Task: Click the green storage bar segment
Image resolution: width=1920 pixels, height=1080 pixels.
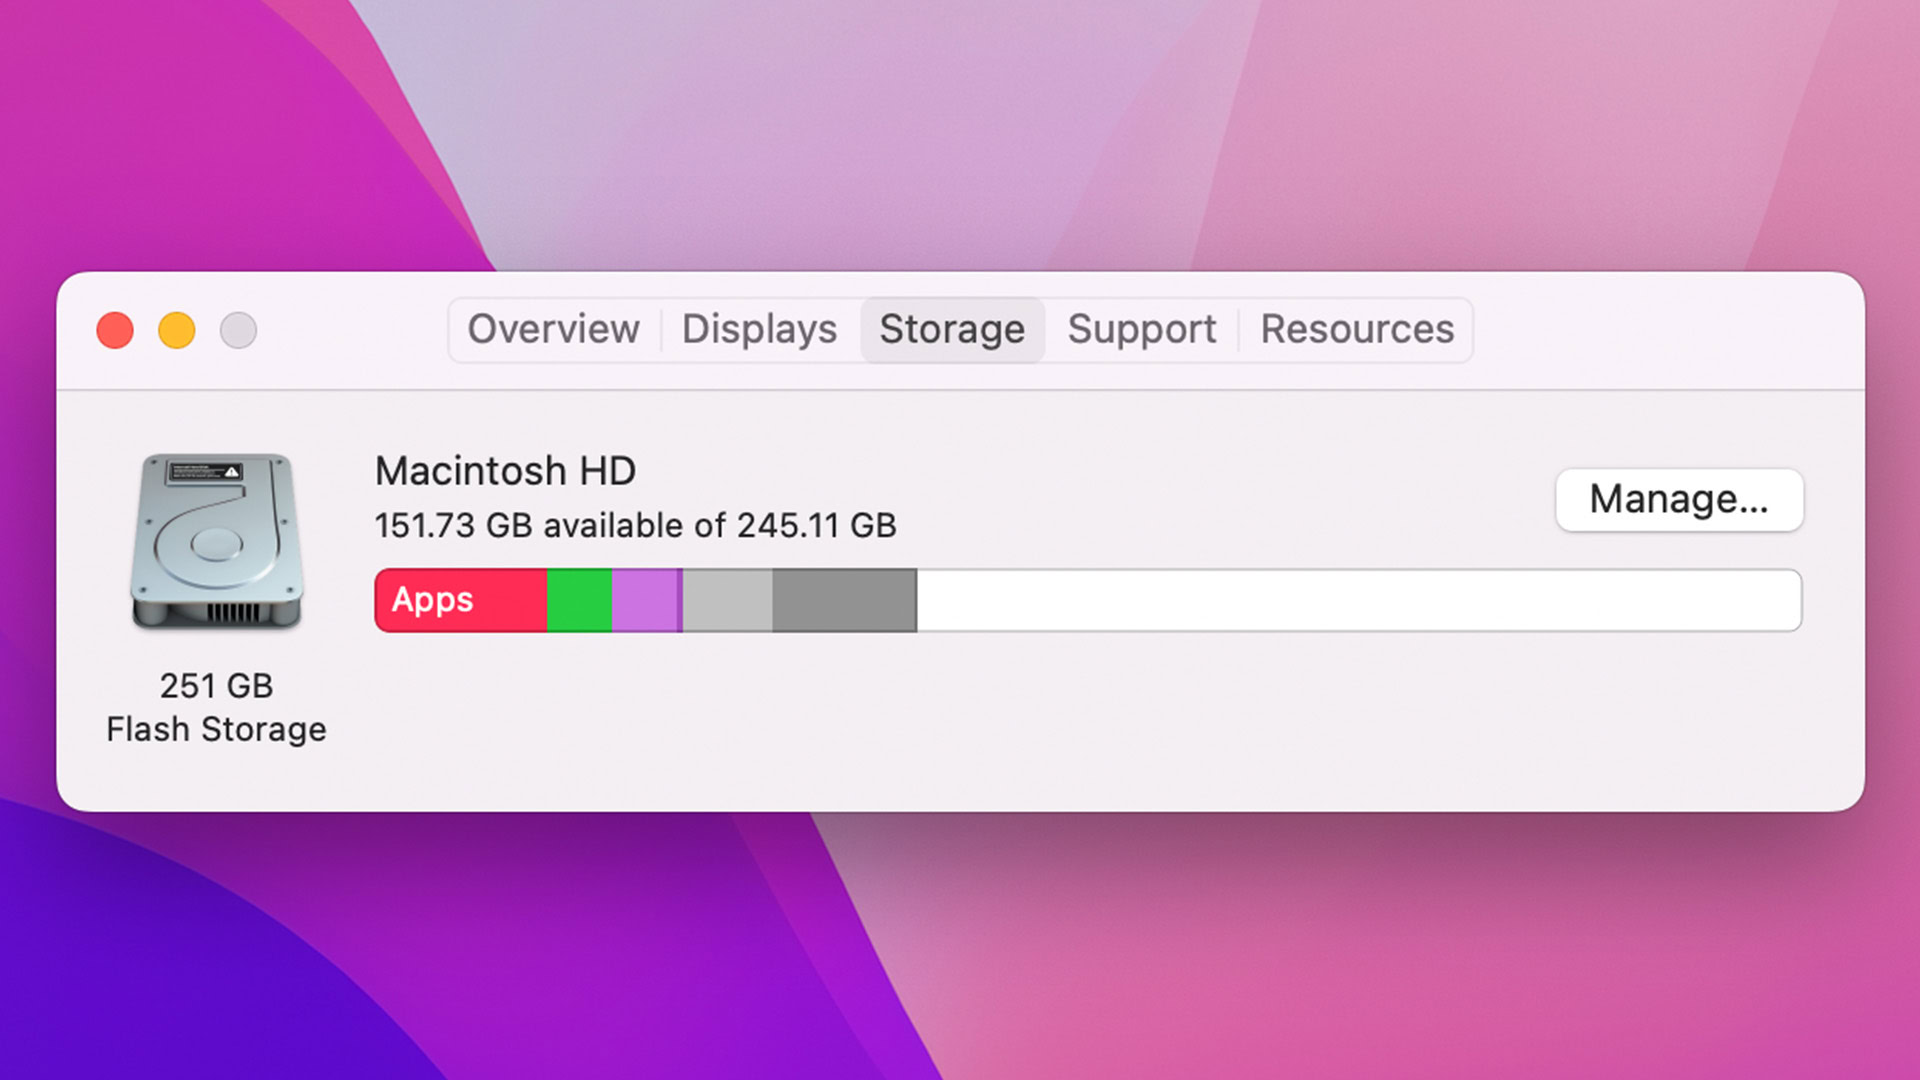Action: pyautogui.click(x=579, y=600)
